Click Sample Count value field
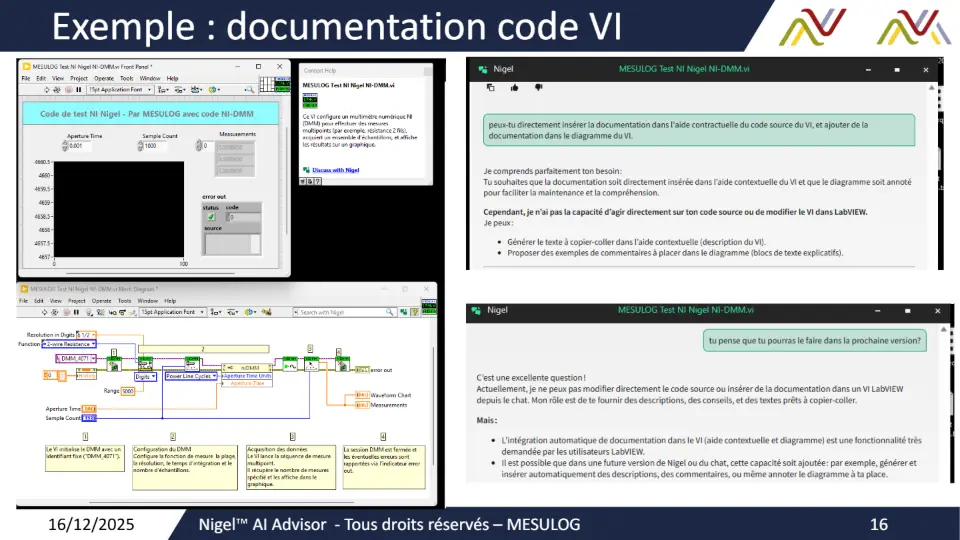The image size is (960, 540). (x=155, y=146)
